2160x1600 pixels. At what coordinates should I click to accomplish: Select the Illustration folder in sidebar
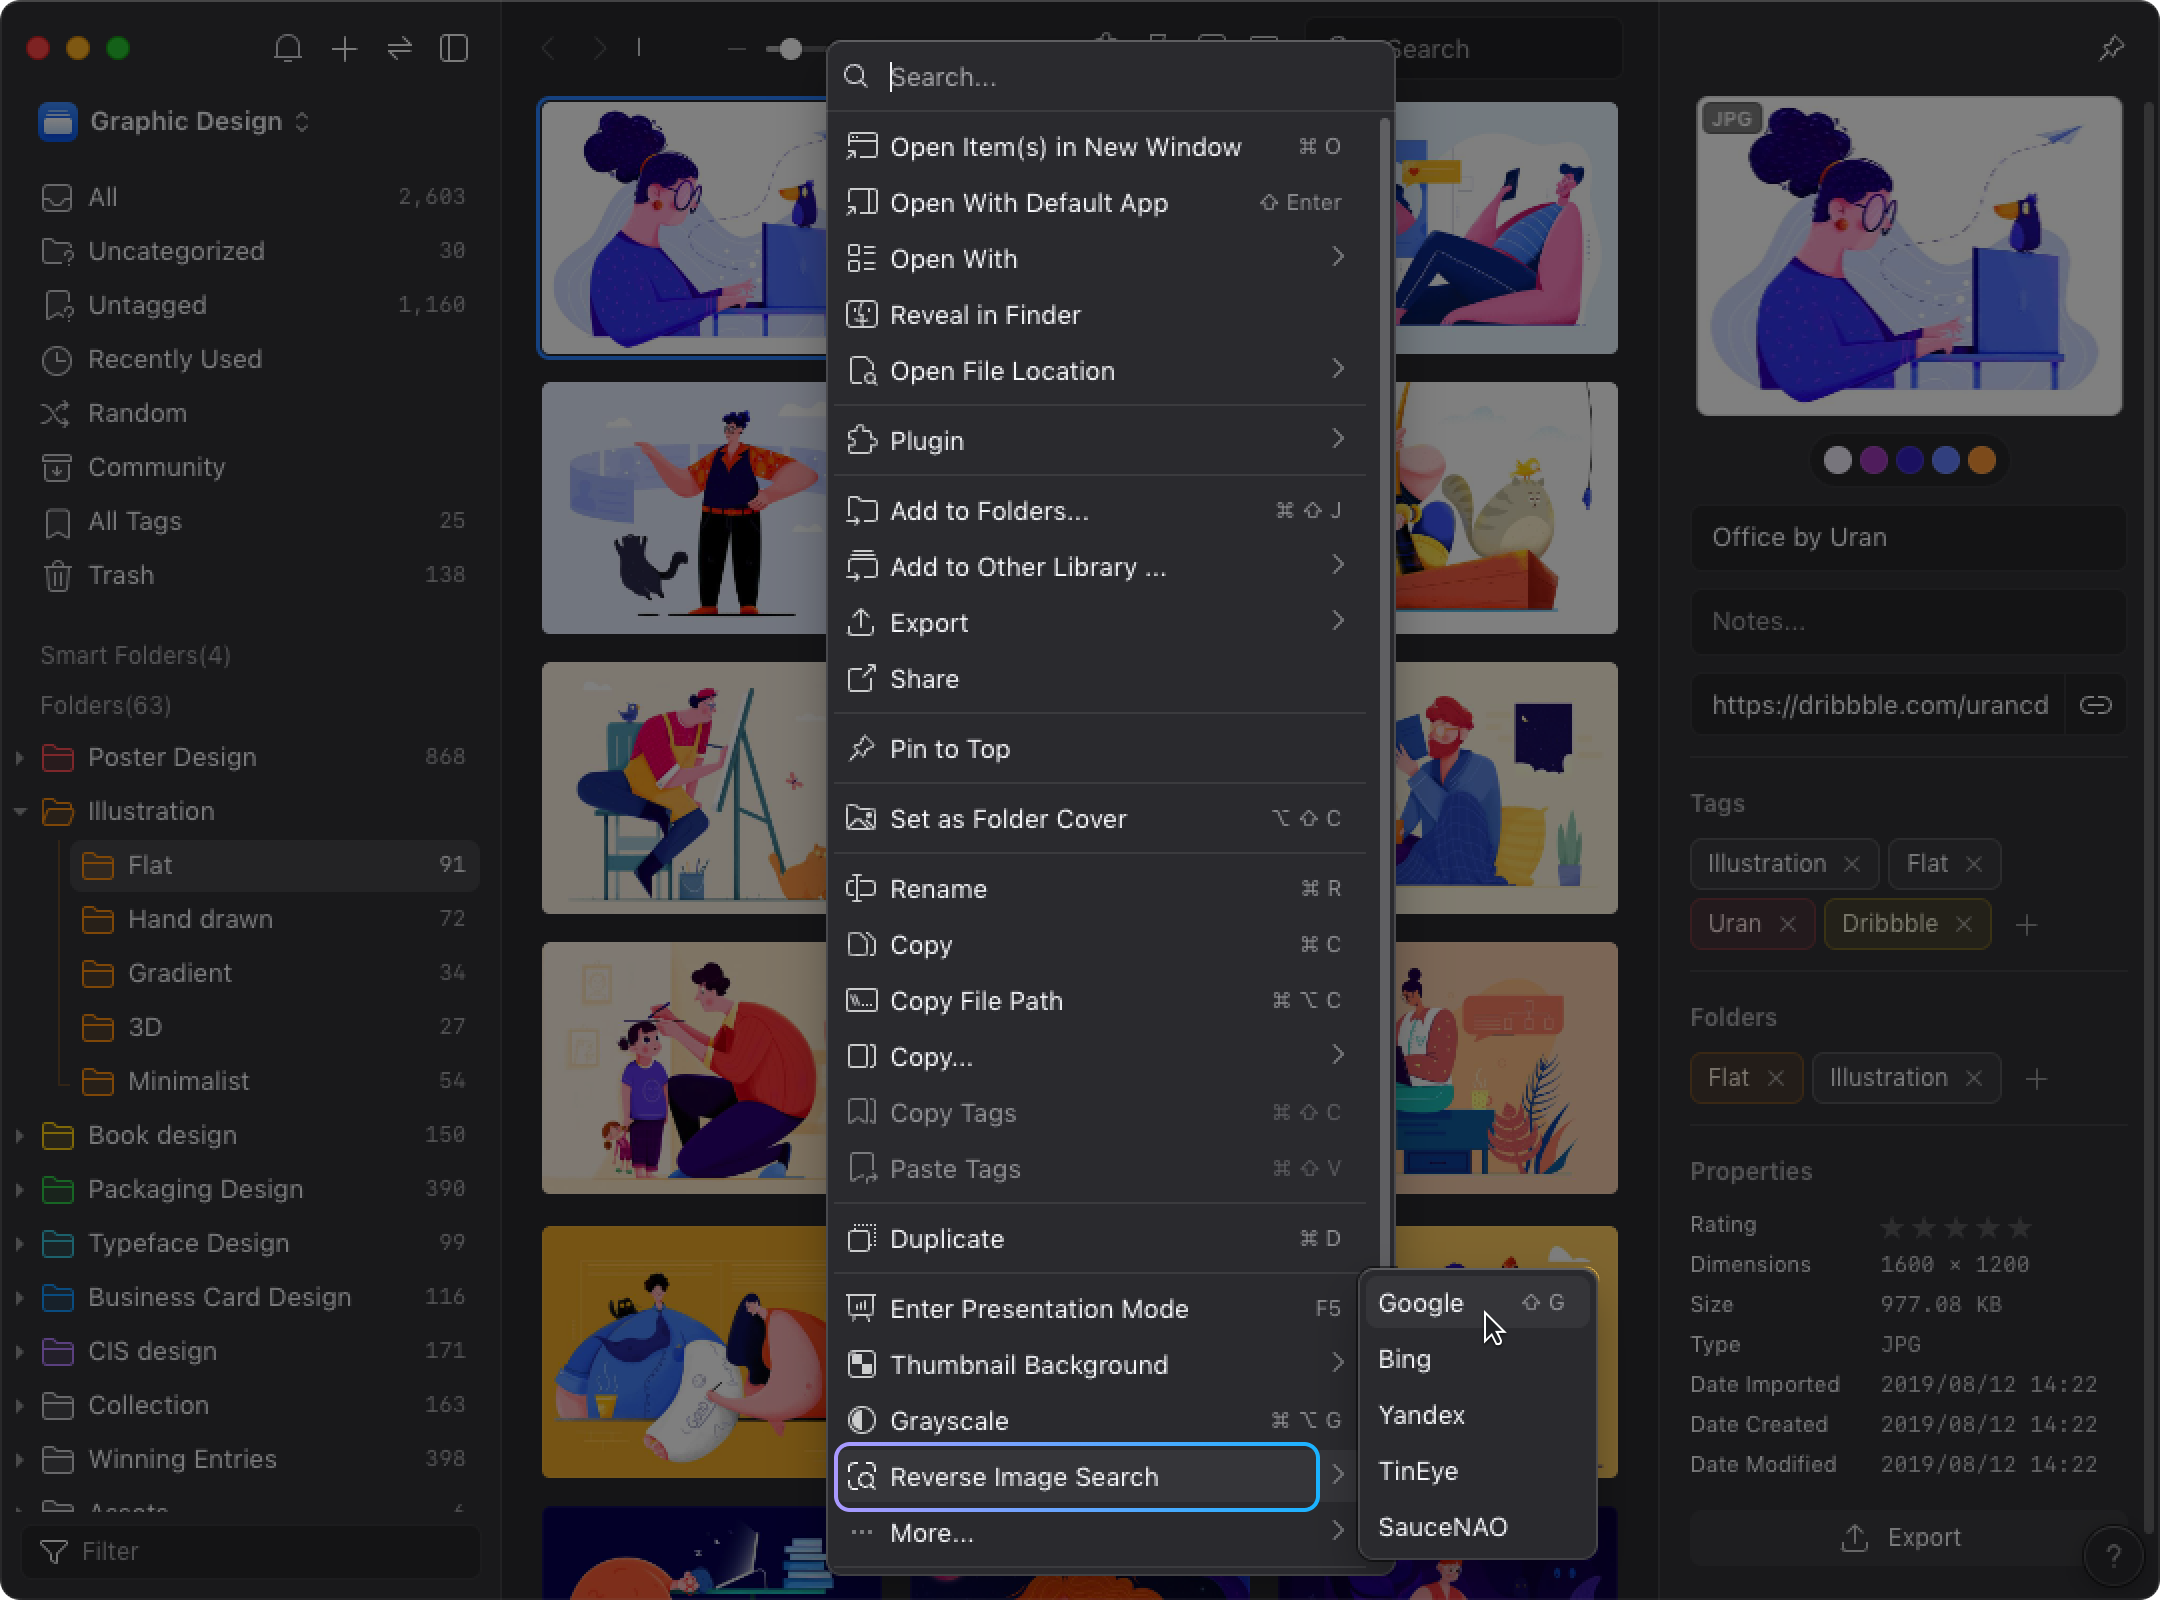pyautogui.click(x=150, y=812)
